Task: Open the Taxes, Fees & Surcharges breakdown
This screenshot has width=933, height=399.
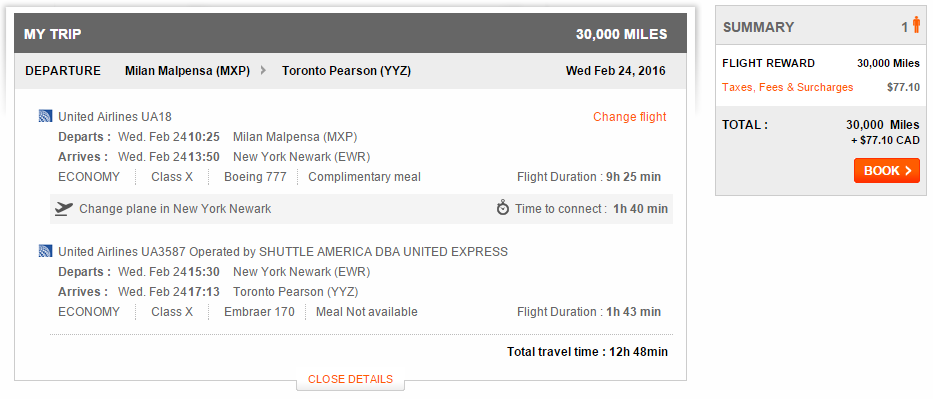Action: click(x=787, y=87)
